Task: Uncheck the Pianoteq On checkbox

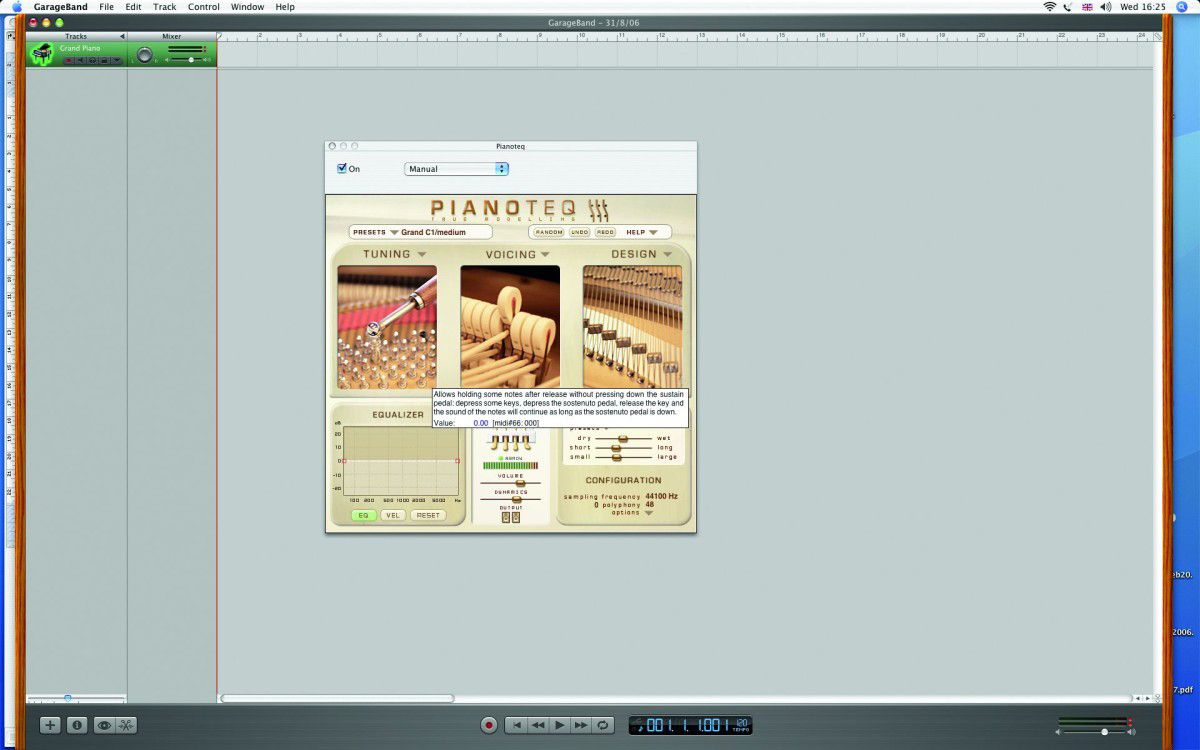Action: click(x=342, y=168)
